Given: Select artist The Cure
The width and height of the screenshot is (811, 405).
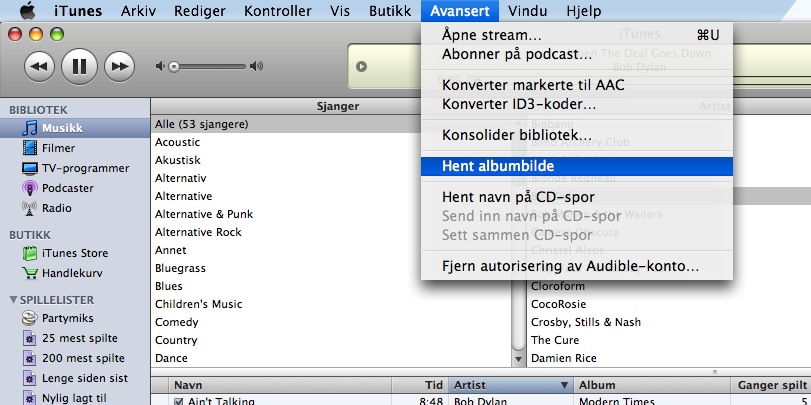Looking at the screenshot, I should pos(669,340).
